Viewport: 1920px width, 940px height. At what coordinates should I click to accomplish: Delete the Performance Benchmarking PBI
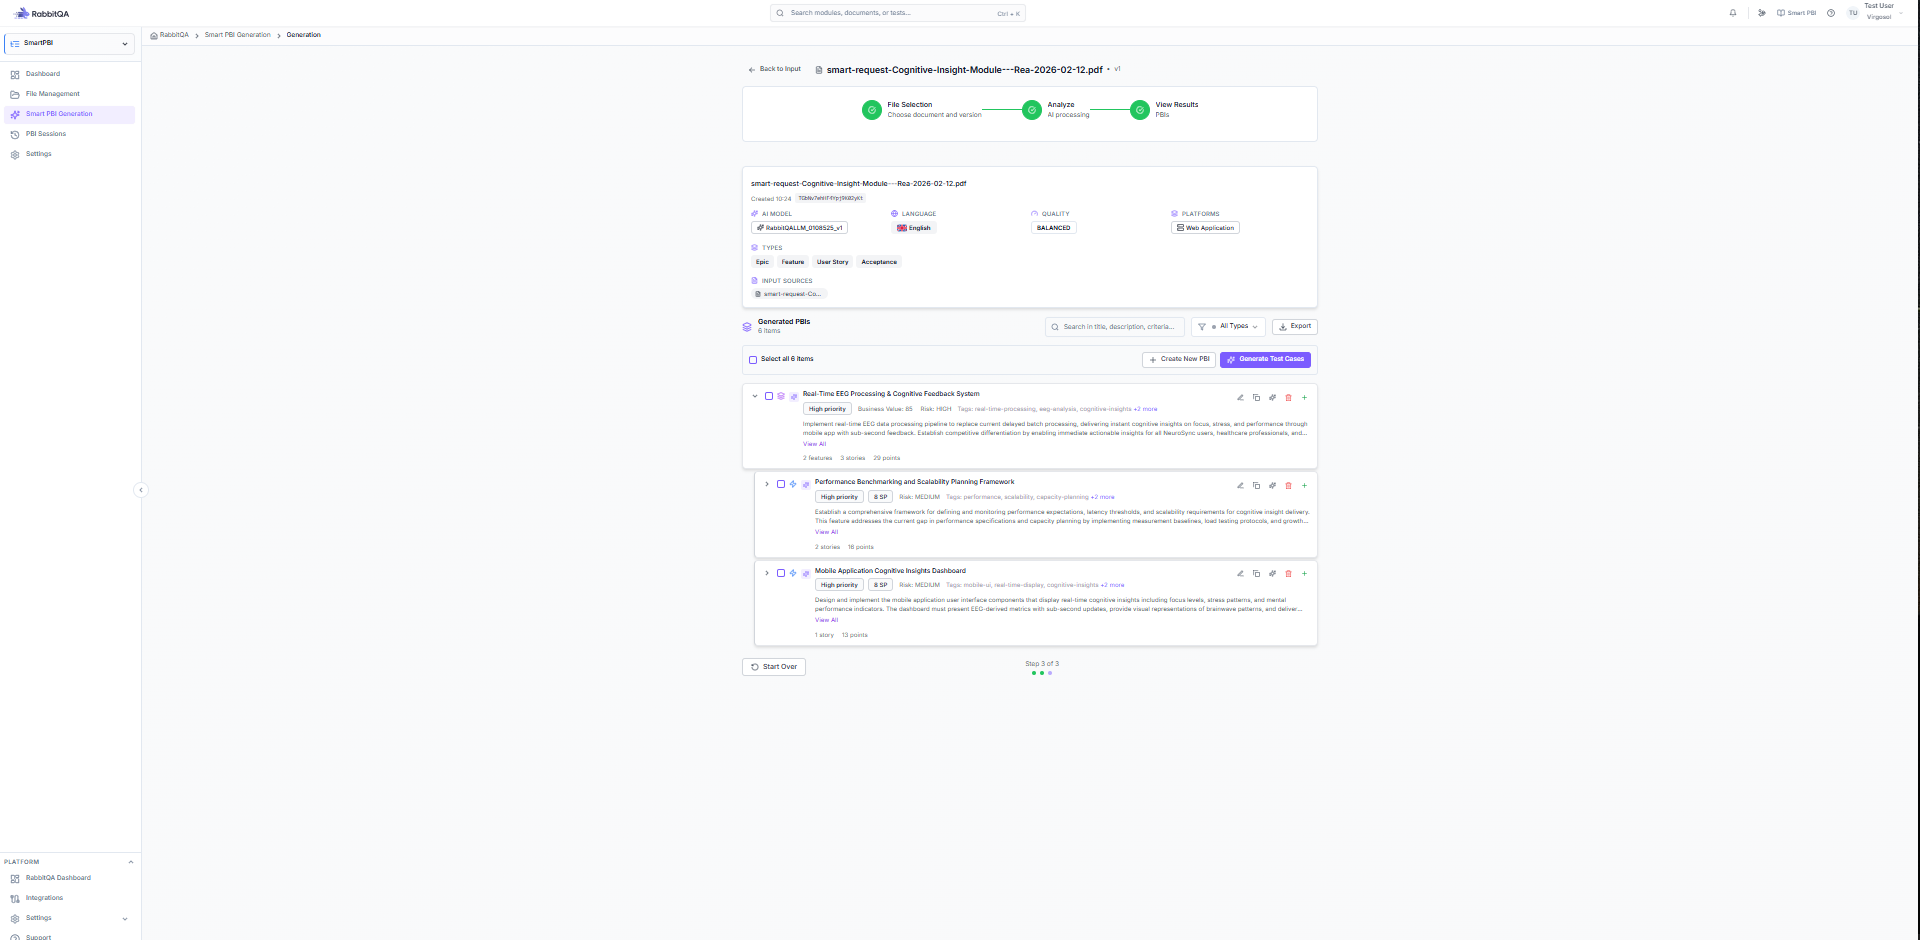(x=1288, y=486)
